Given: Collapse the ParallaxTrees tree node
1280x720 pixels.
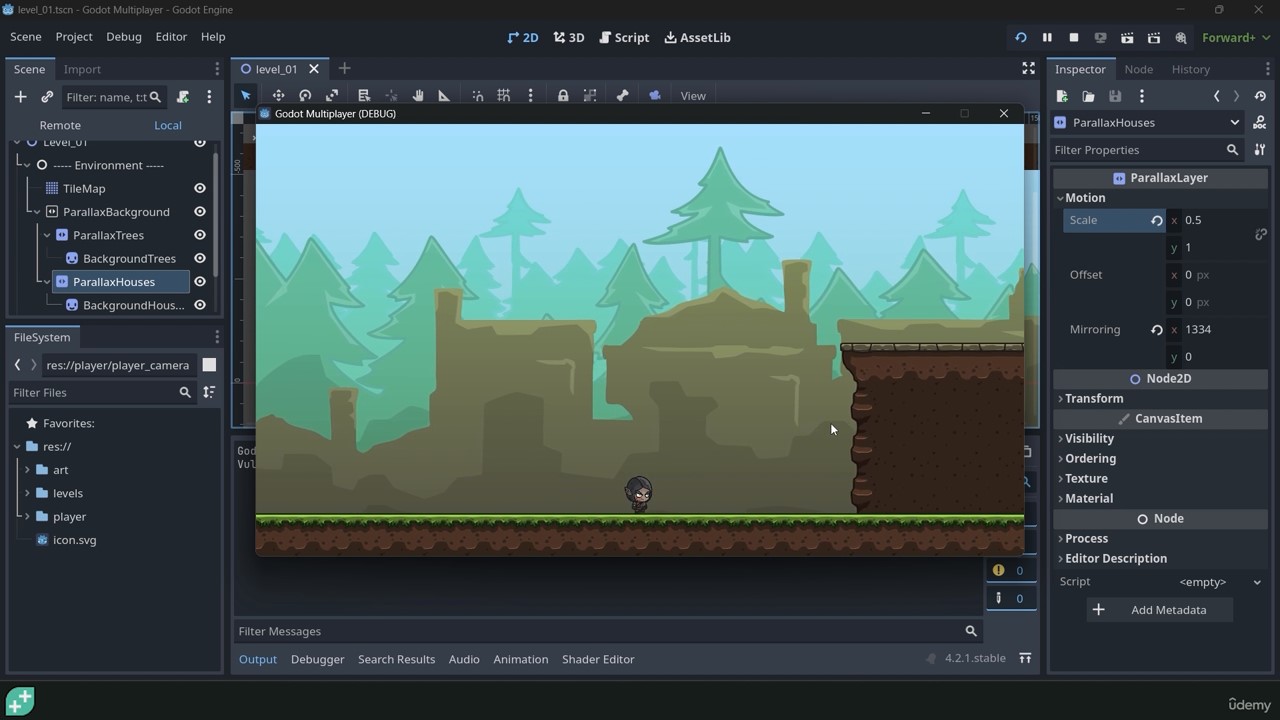Looking at the screenshot, I should (x=47, y=235).
